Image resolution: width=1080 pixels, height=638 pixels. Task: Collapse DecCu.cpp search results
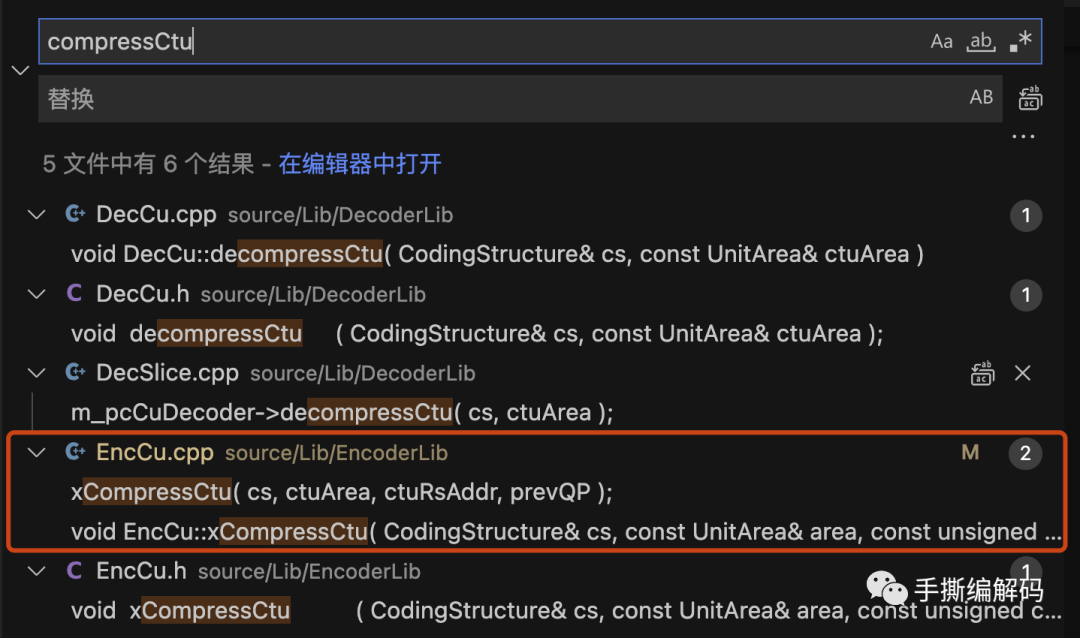[37, 214]
